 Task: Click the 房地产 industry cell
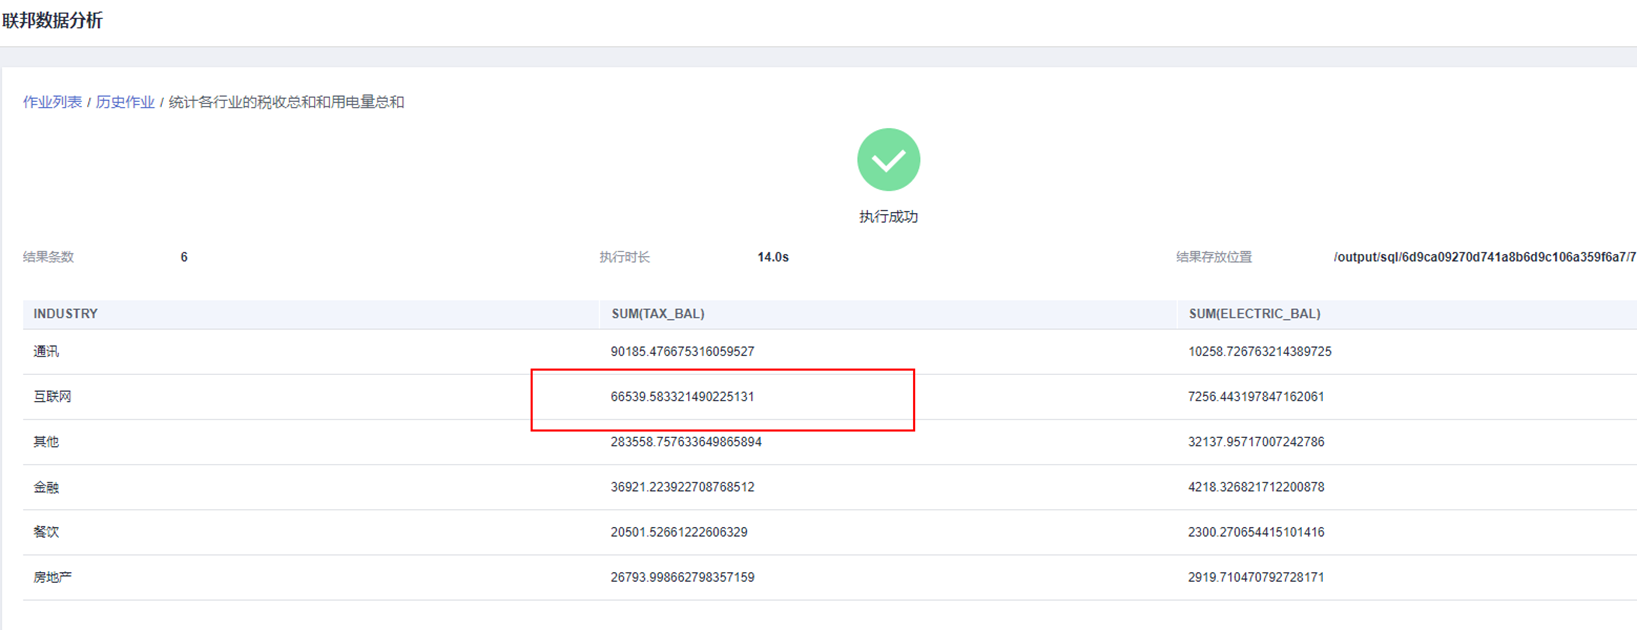coord(52,577)
